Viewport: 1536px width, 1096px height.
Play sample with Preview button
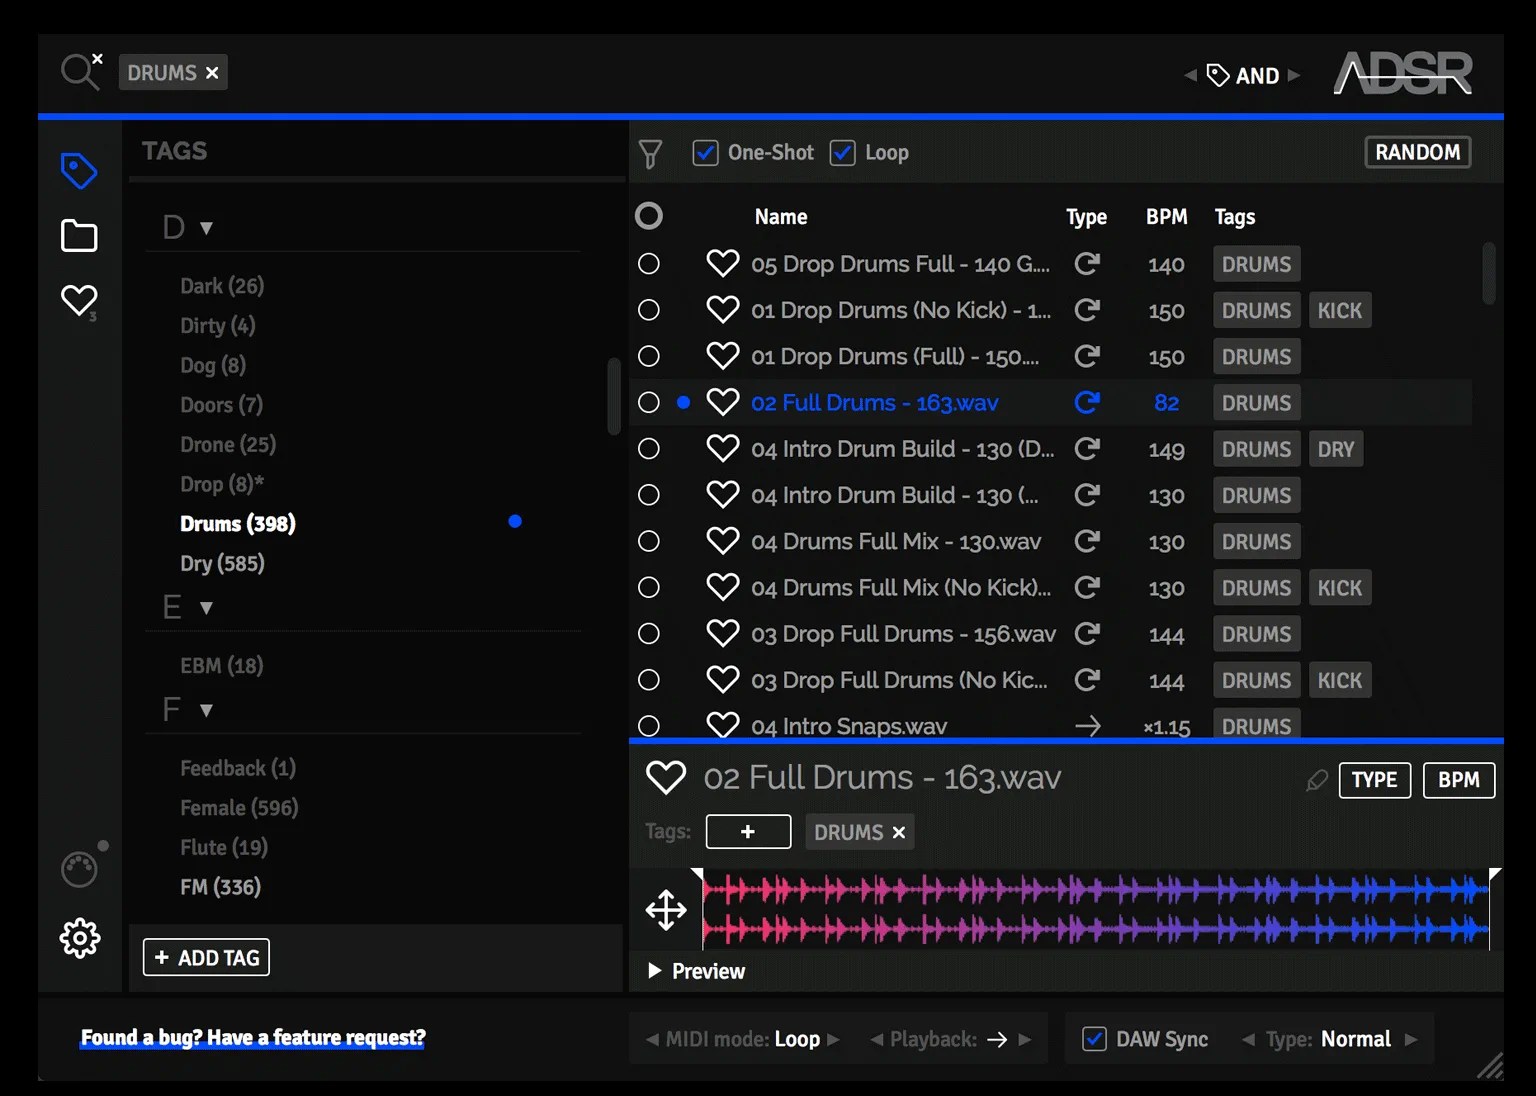tap(696, 971)
